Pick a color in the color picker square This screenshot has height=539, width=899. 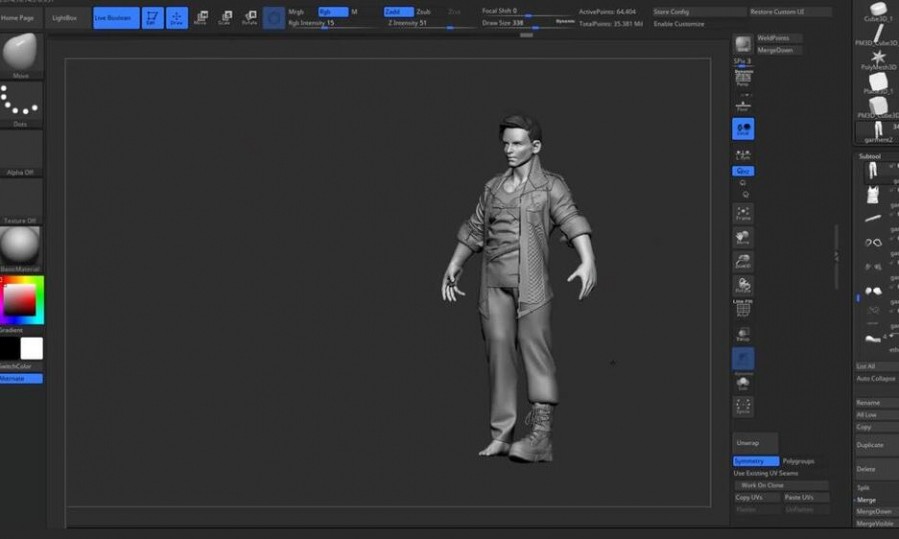(x=19, y=299)
